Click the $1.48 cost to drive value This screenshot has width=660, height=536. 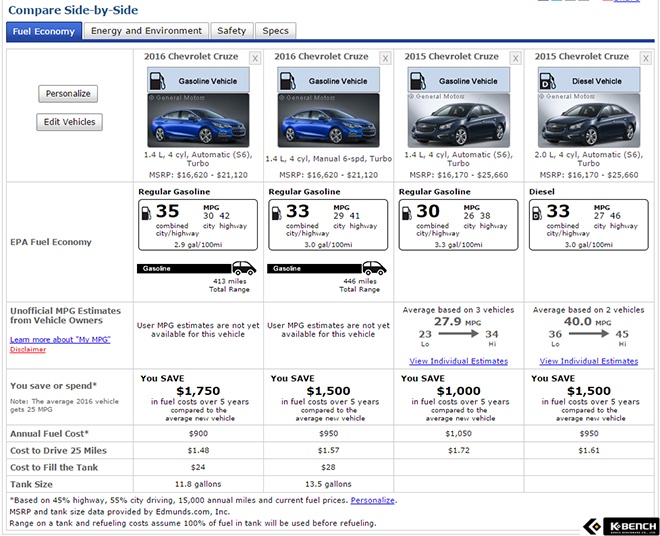(198, 451)
